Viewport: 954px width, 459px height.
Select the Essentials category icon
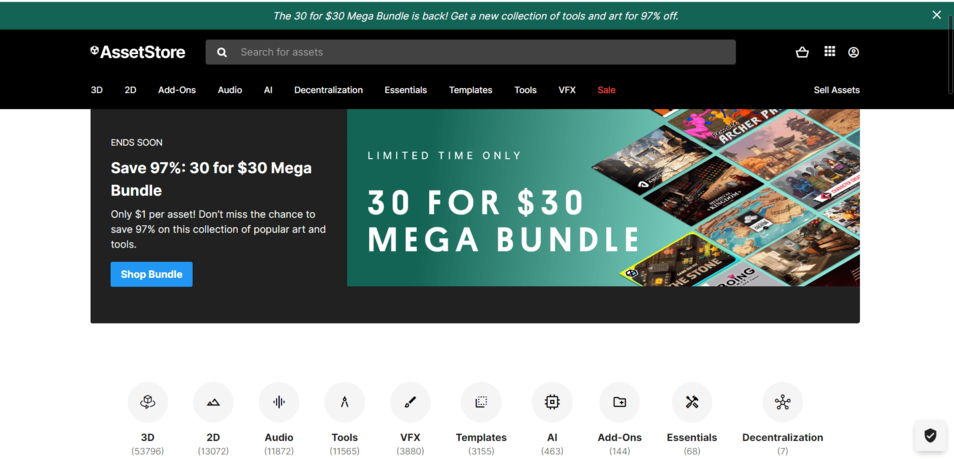tap(692, 402)
